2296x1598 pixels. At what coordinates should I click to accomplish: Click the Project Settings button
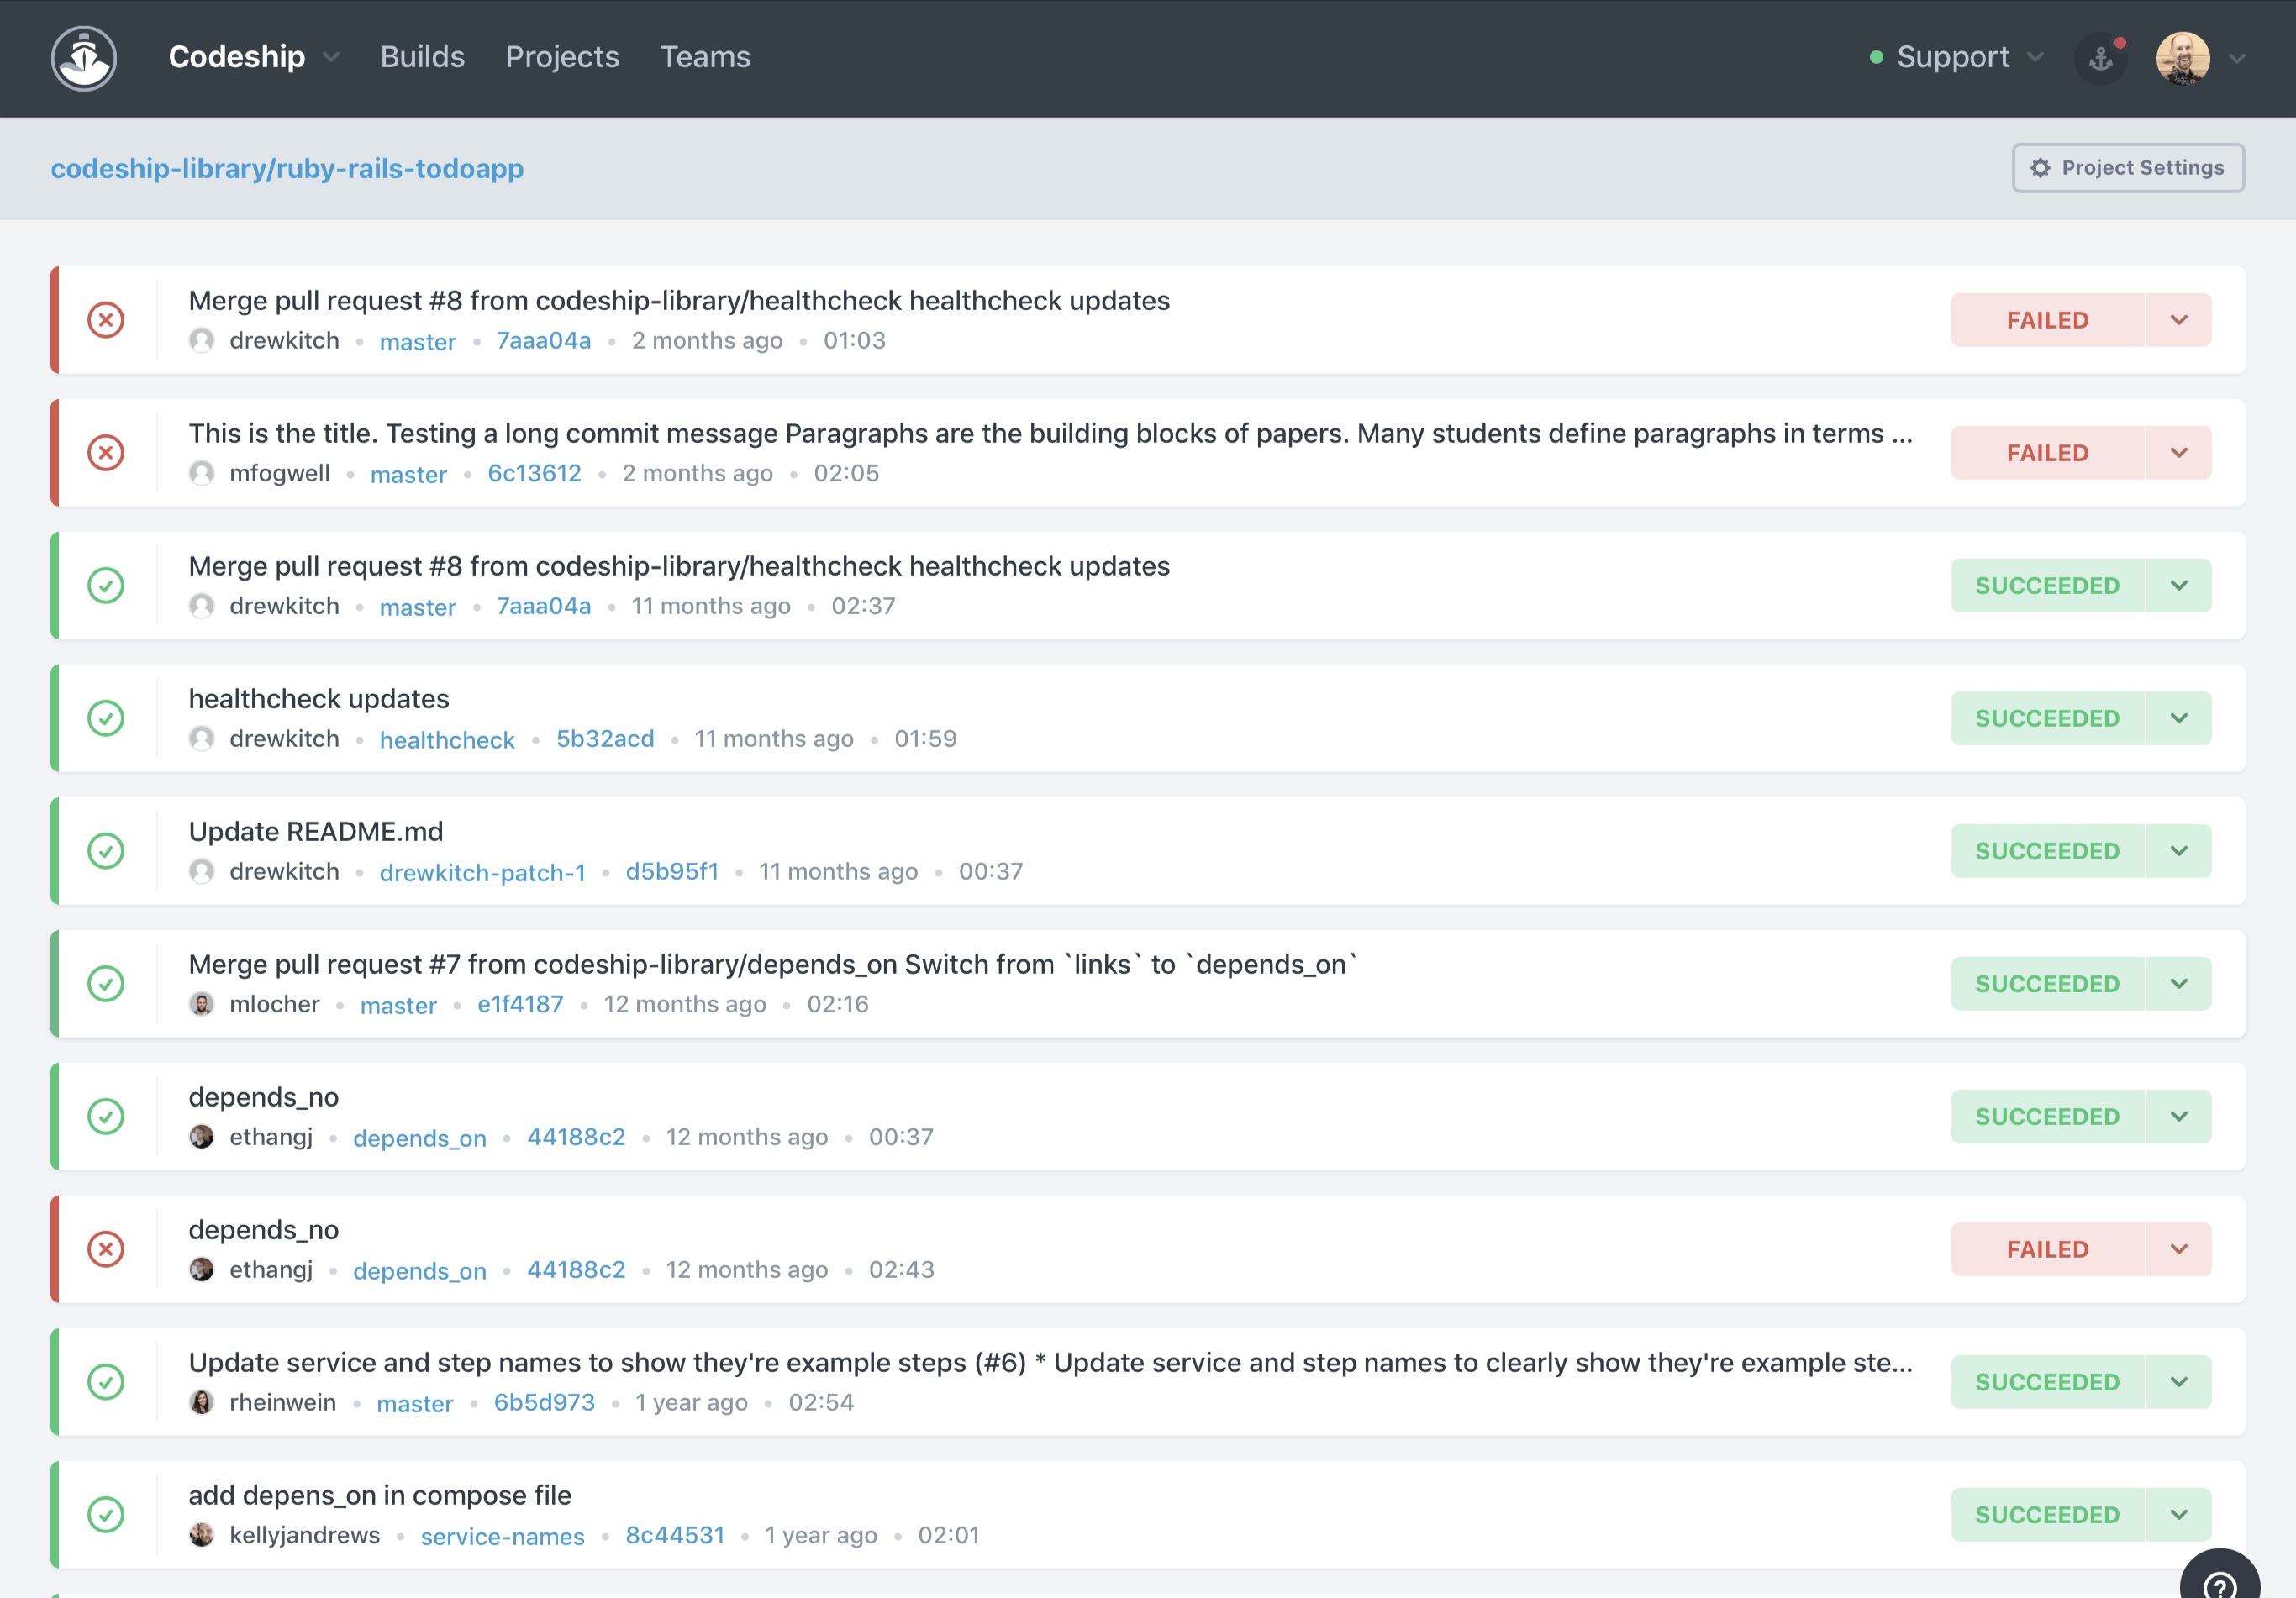pyautogui.click(x=2127, y=168)
